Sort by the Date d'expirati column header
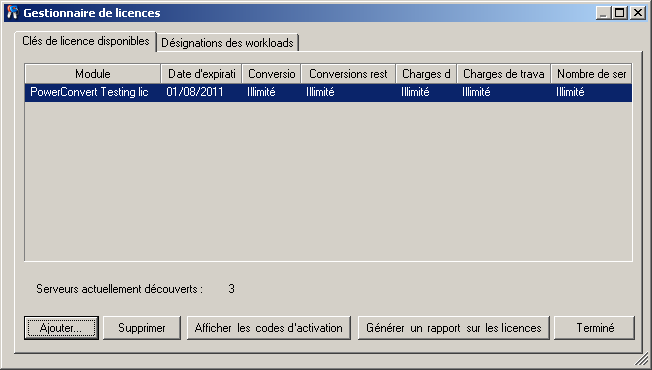The height and width of the screenshot is (370, 652). [x=201, y=74]
